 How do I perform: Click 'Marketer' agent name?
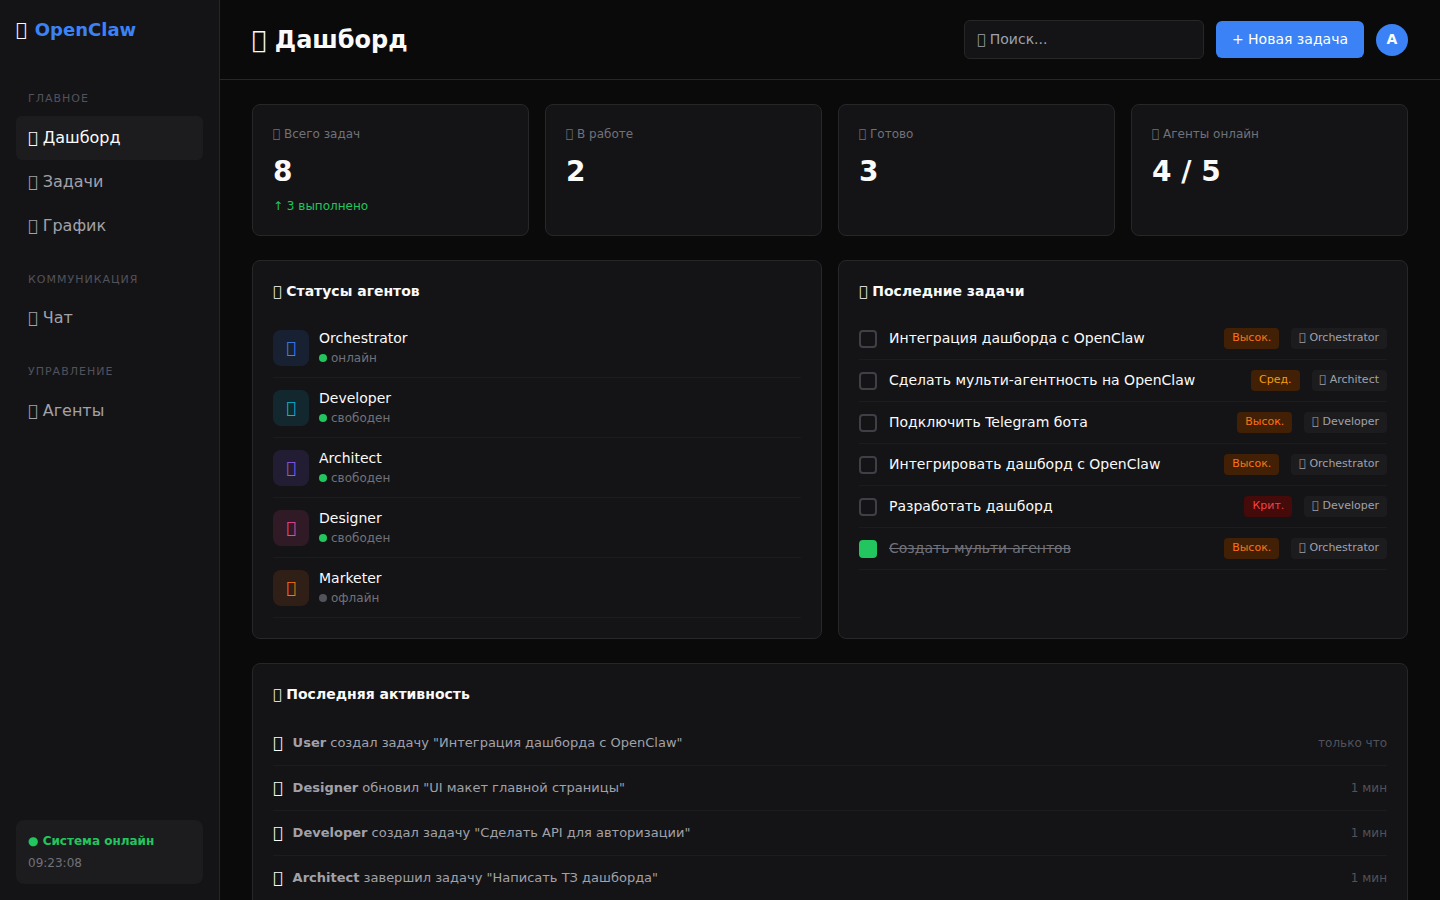click(350, 578)
